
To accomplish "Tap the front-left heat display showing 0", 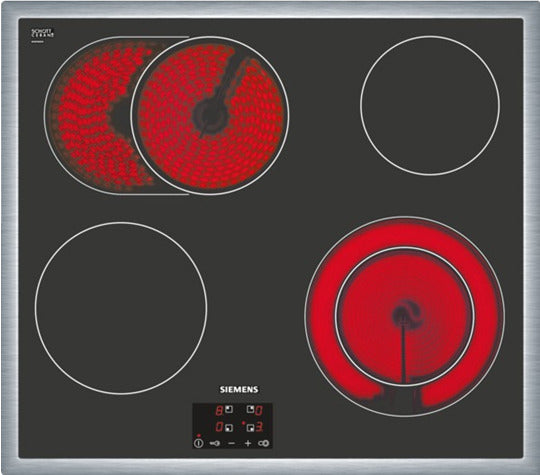I will point(219,427).
